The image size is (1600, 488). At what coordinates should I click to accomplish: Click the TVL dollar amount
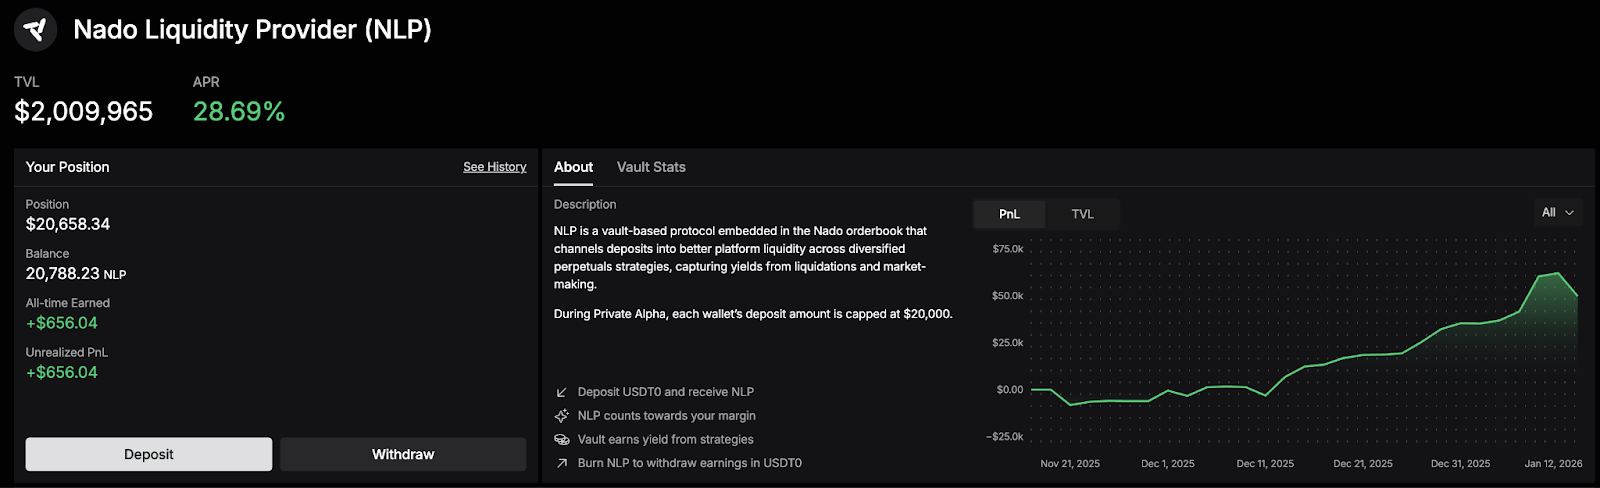pyautogui.click(x=84, y=112)
